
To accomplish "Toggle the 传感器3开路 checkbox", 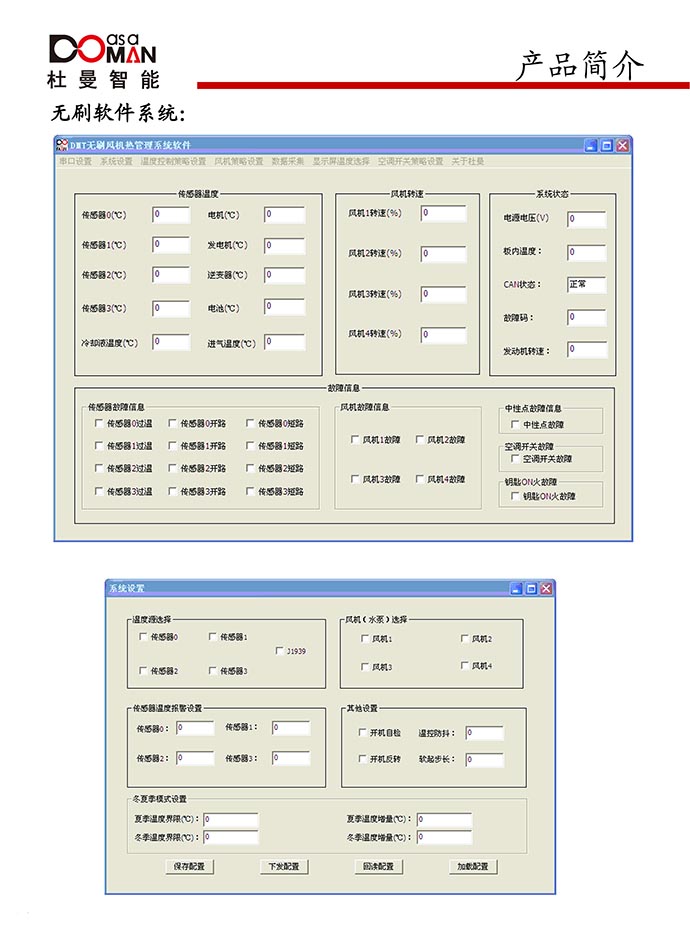I will click(x=172, y=491).
